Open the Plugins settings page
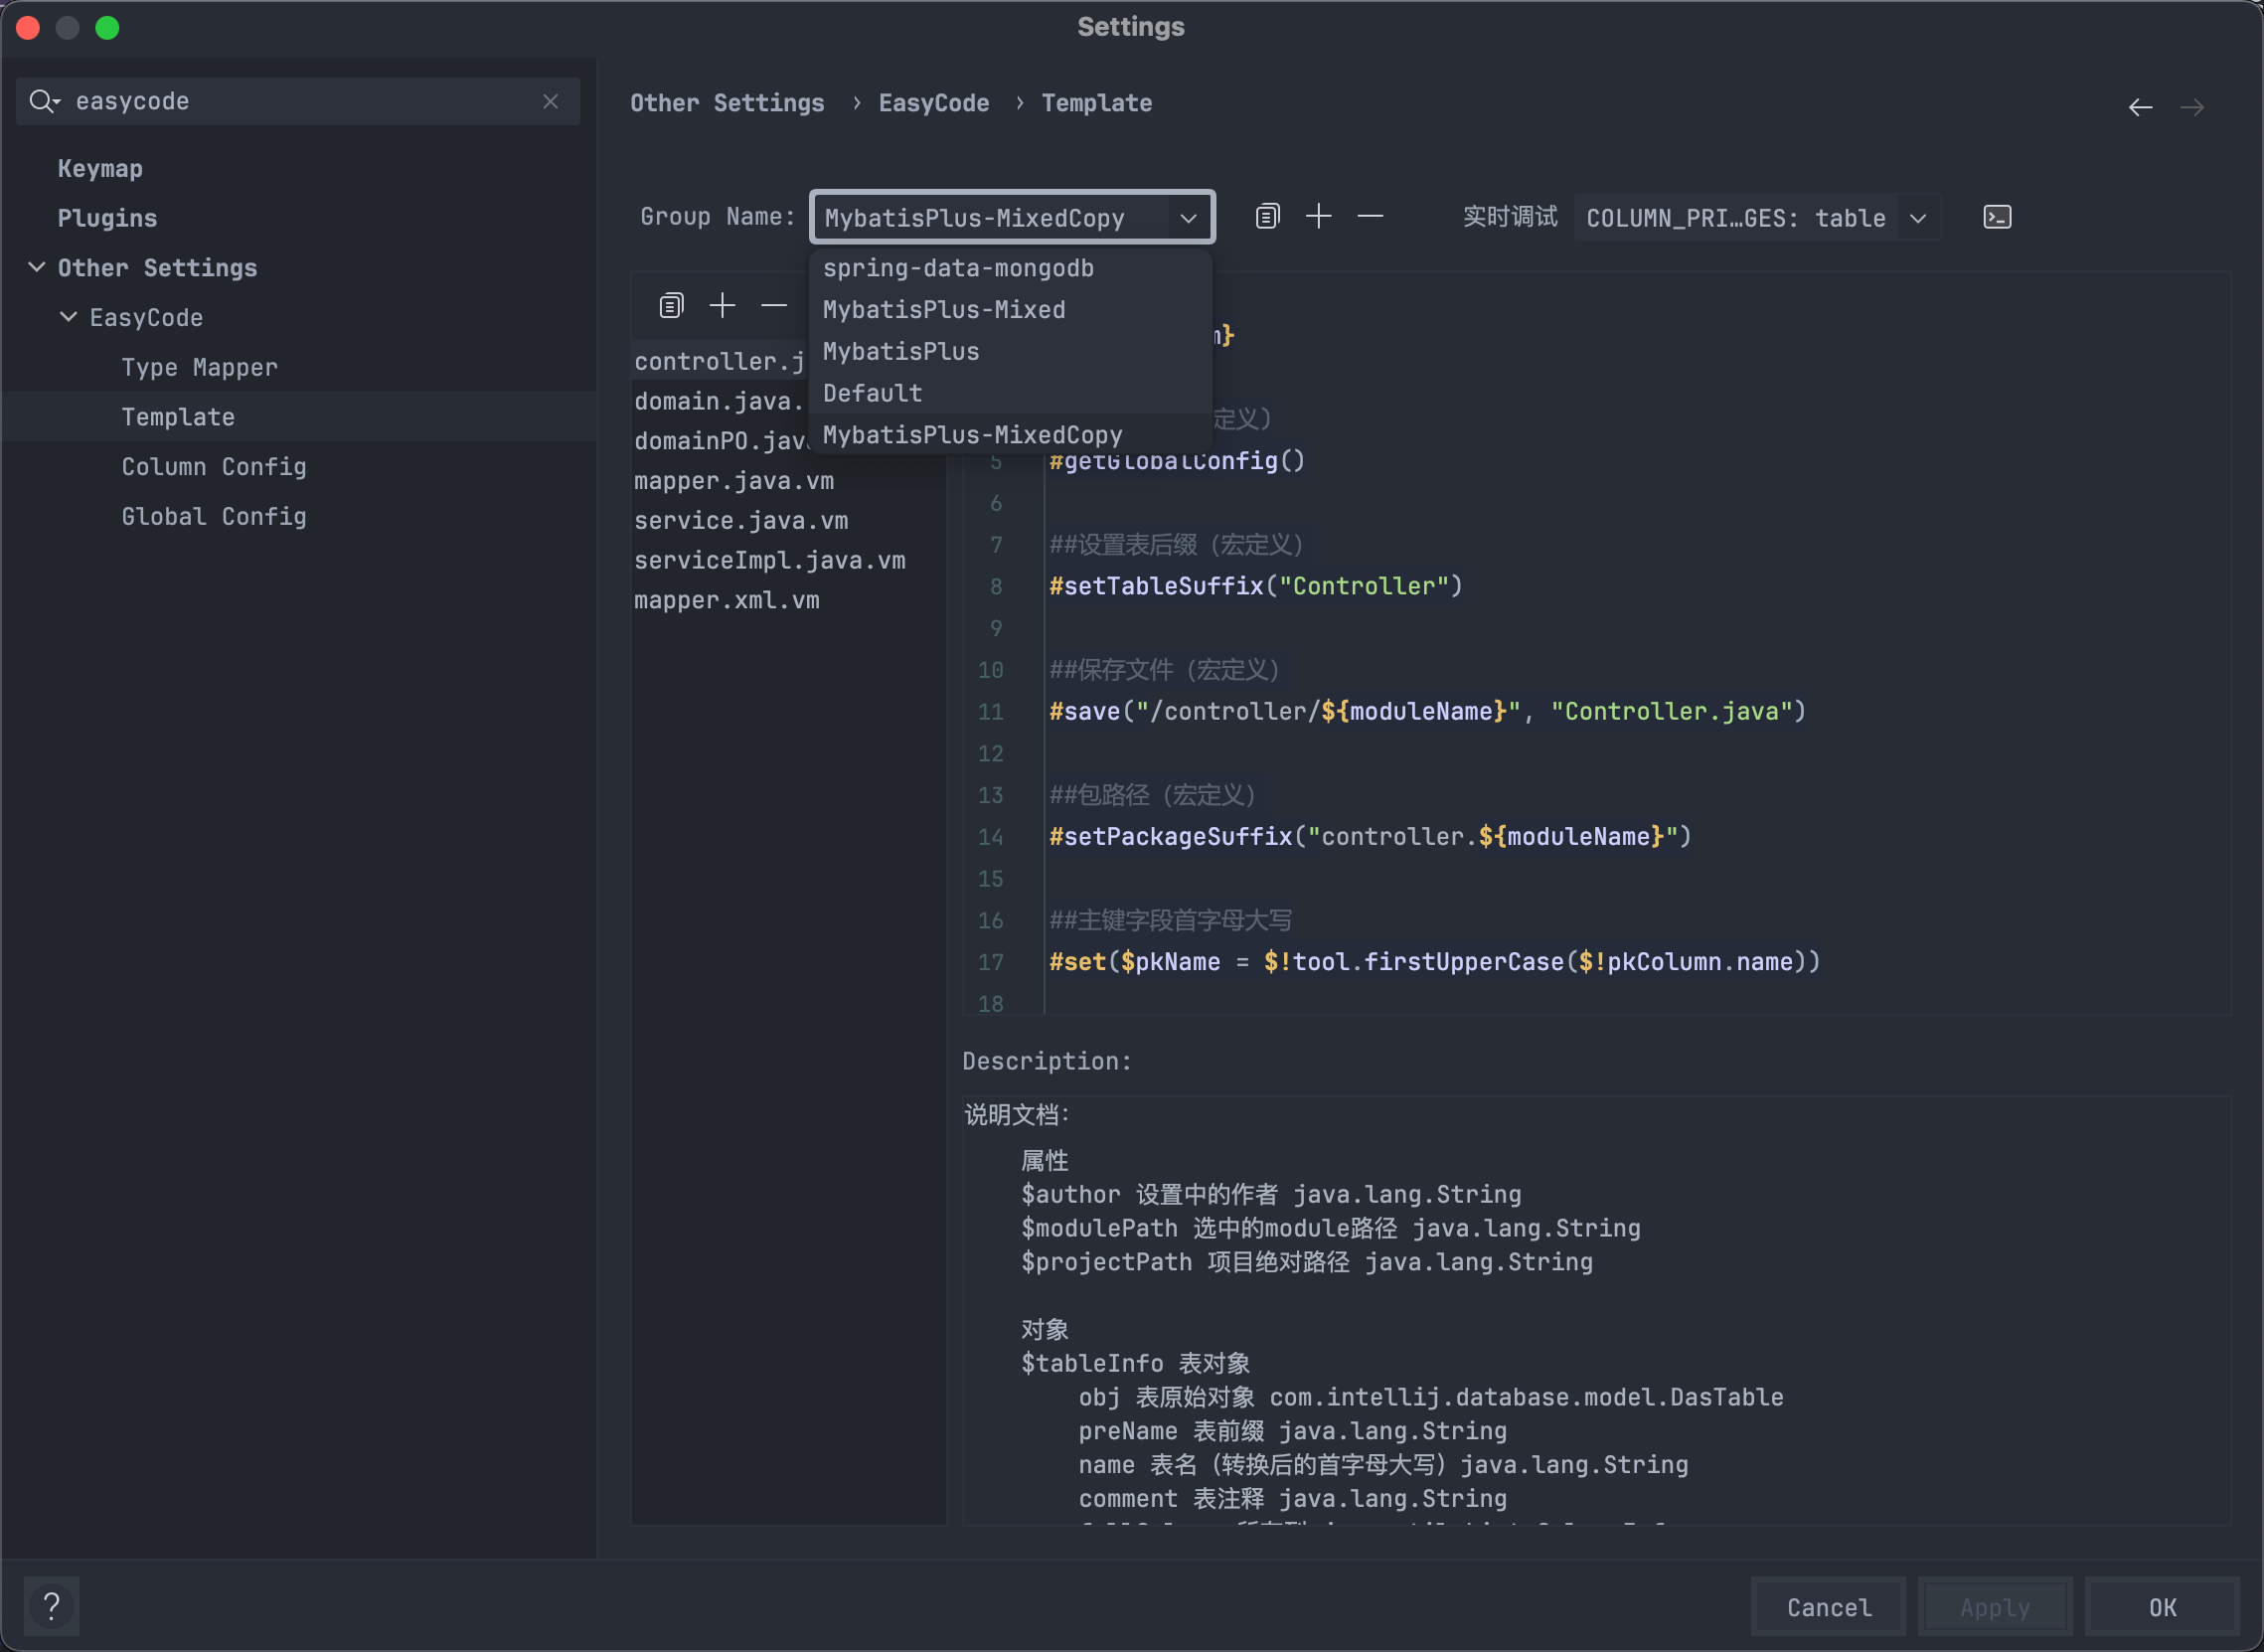The width and height of the screenshot is (2264, 1652). coord(107,218)
